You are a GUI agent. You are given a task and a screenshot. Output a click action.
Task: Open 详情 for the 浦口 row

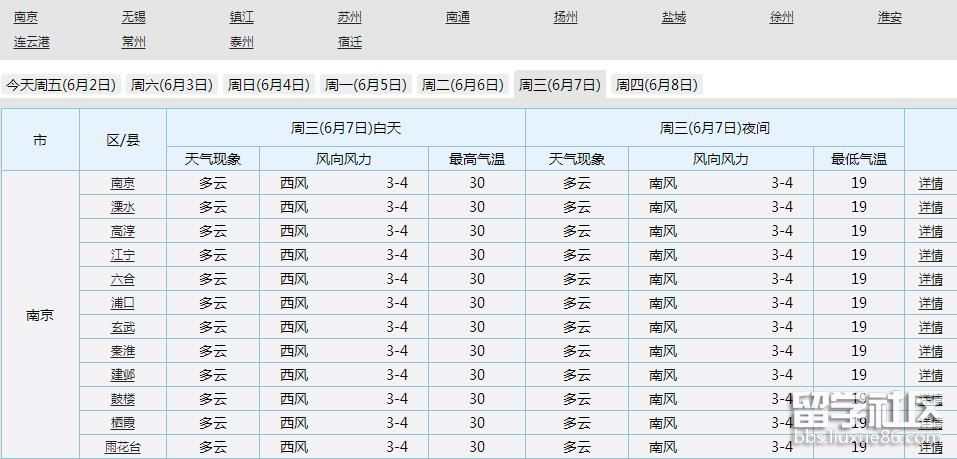coord(931,303)
